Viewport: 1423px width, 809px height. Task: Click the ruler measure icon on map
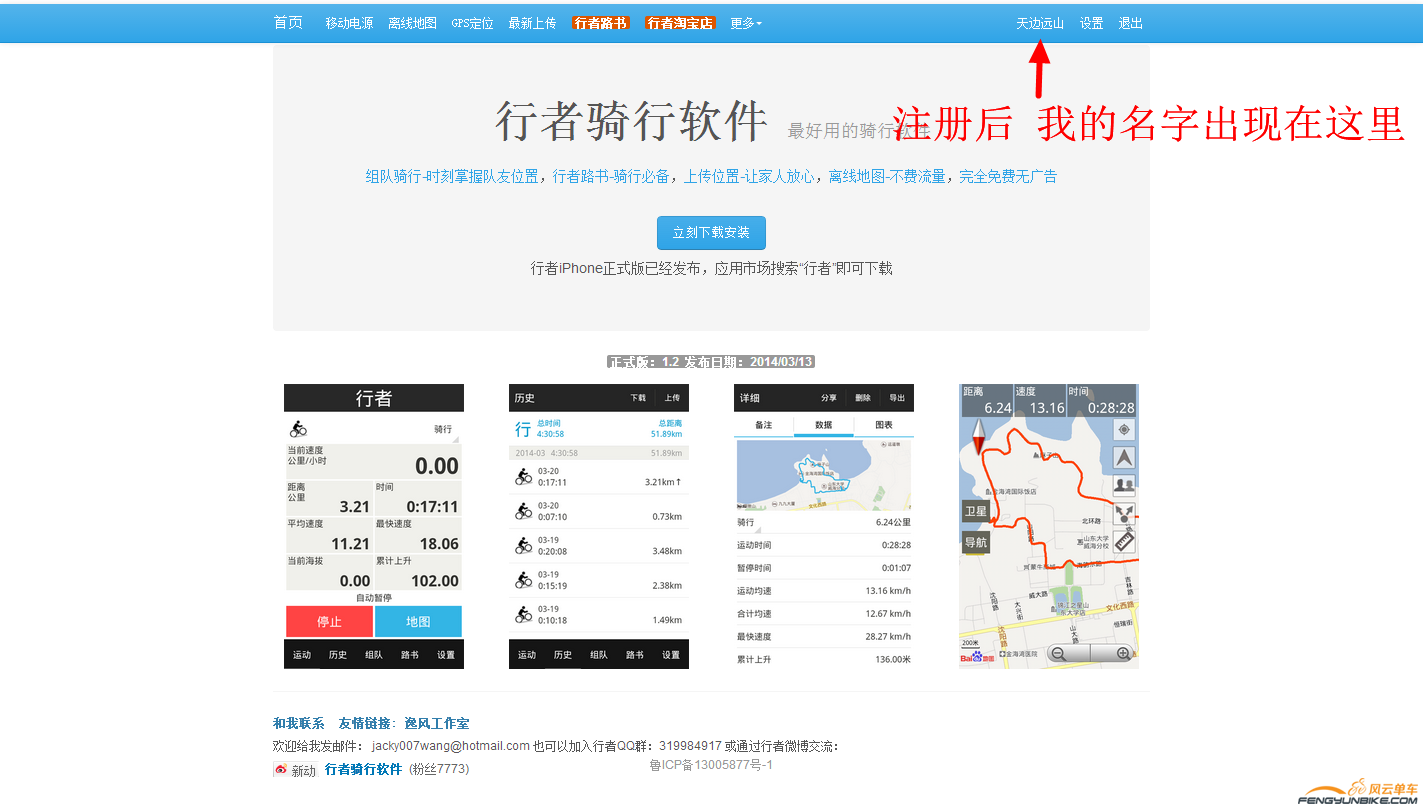1124,541
